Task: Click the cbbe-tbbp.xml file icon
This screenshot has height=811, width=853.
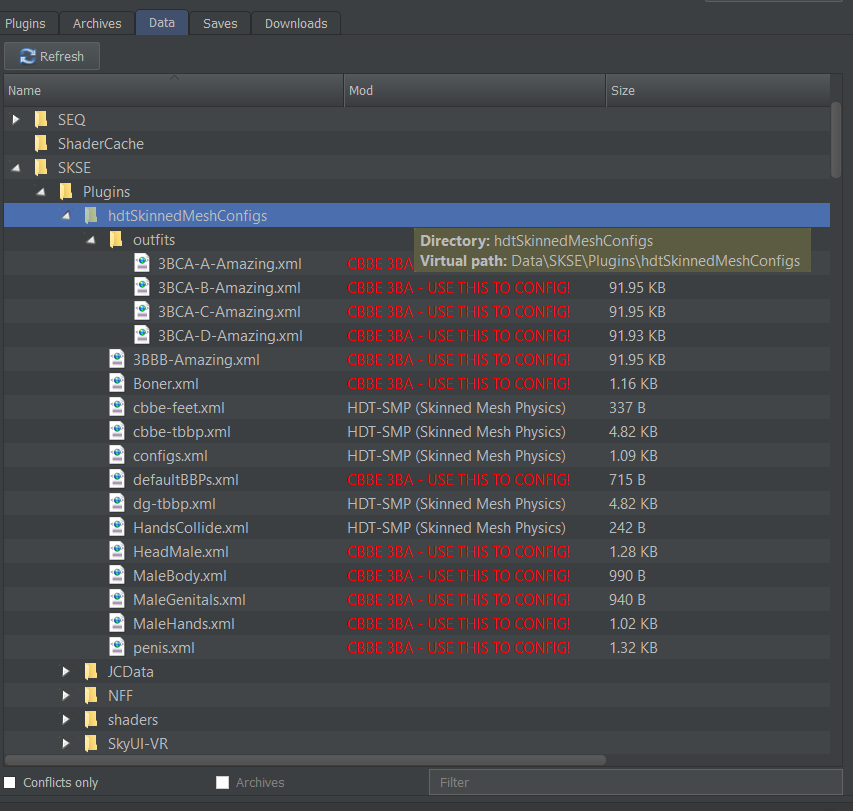Action: (x=117, y=430)
